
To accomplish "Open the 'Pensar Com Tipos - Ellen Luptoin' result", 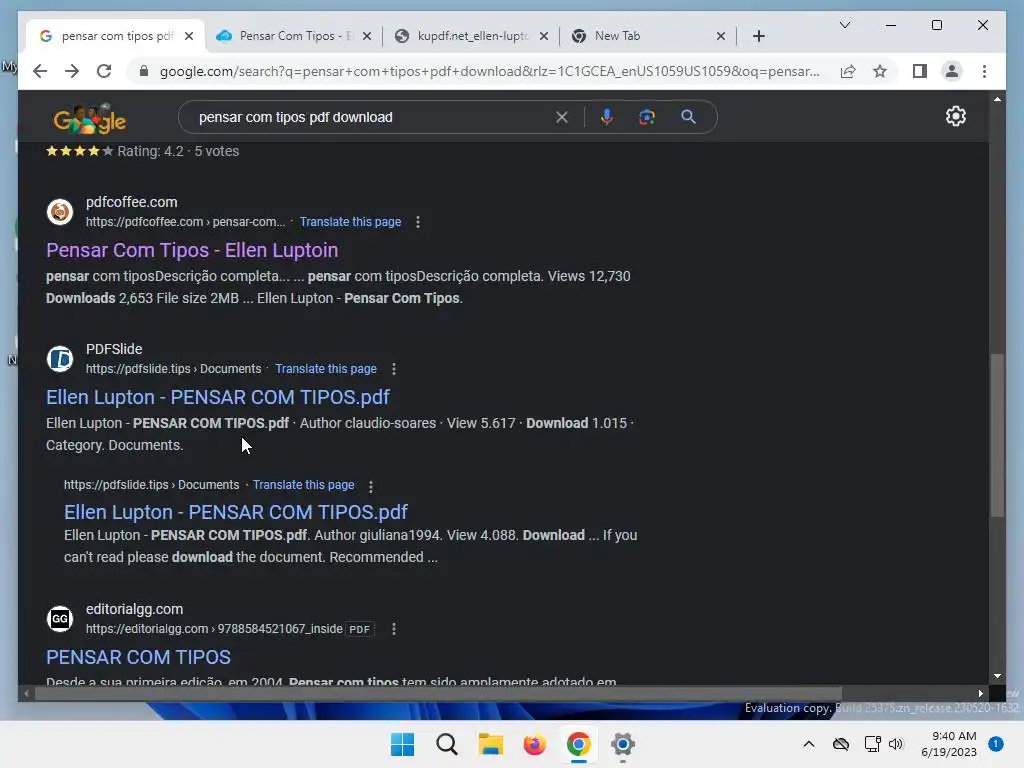I will (x=192, y=250).
